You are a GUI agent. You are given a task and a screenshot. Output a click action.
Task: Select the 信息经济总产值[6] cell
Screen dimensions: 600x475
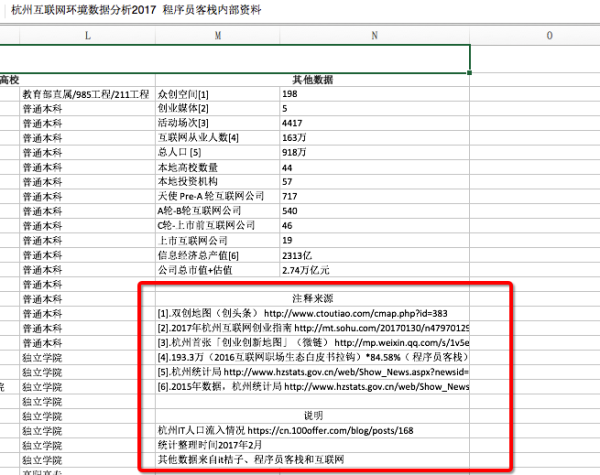[218, 255]
